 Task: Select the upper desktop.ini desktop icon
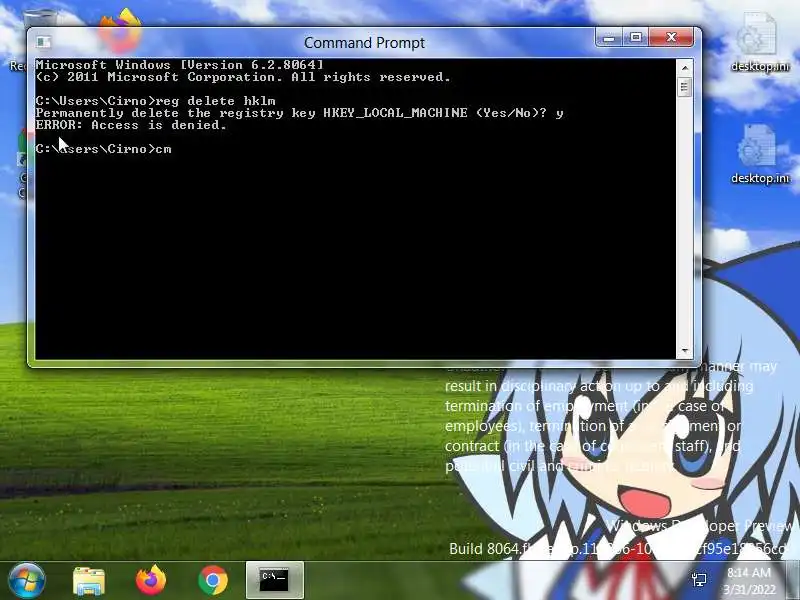click(759, 43)
